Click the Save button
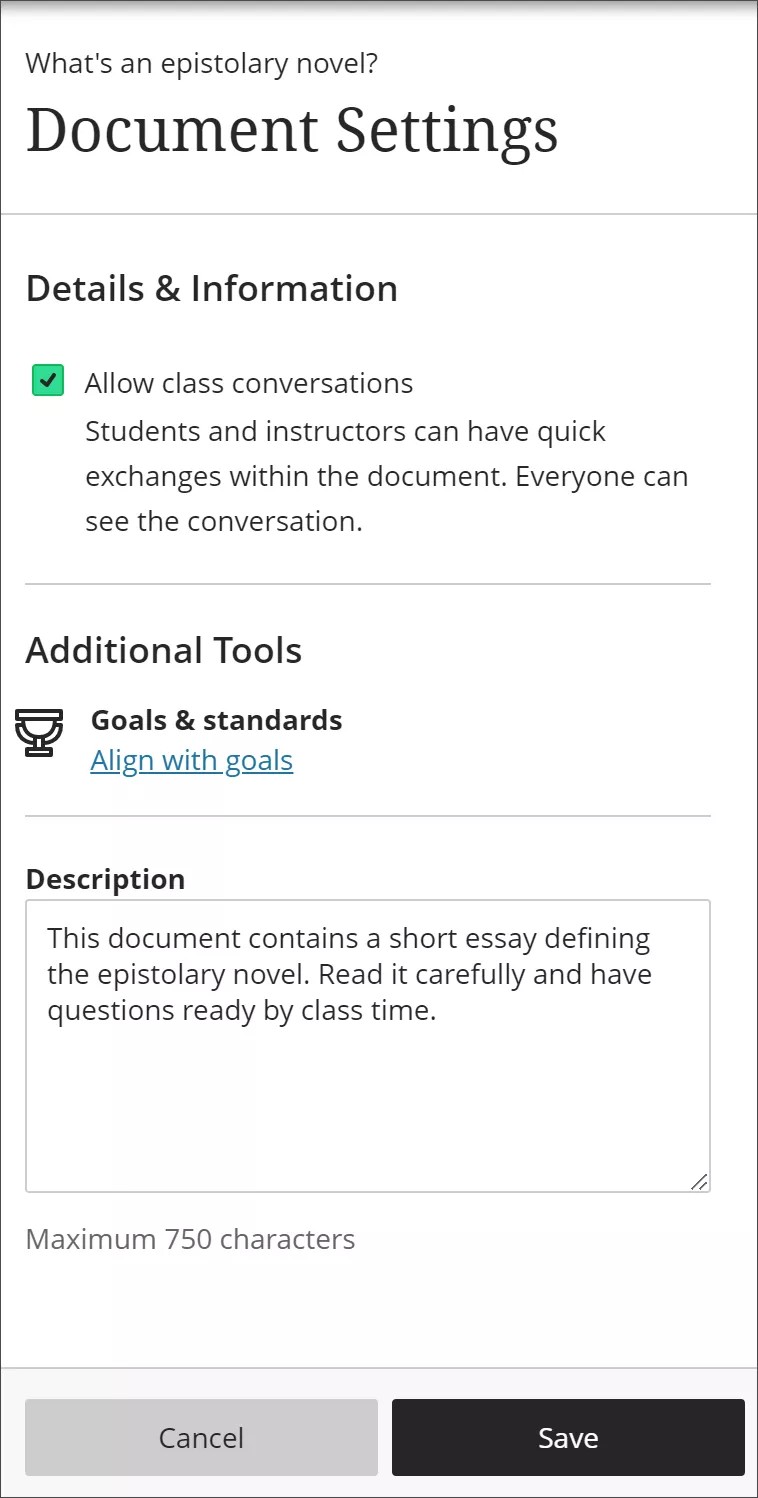The image size is (758, 1498). click(567, 1437)
